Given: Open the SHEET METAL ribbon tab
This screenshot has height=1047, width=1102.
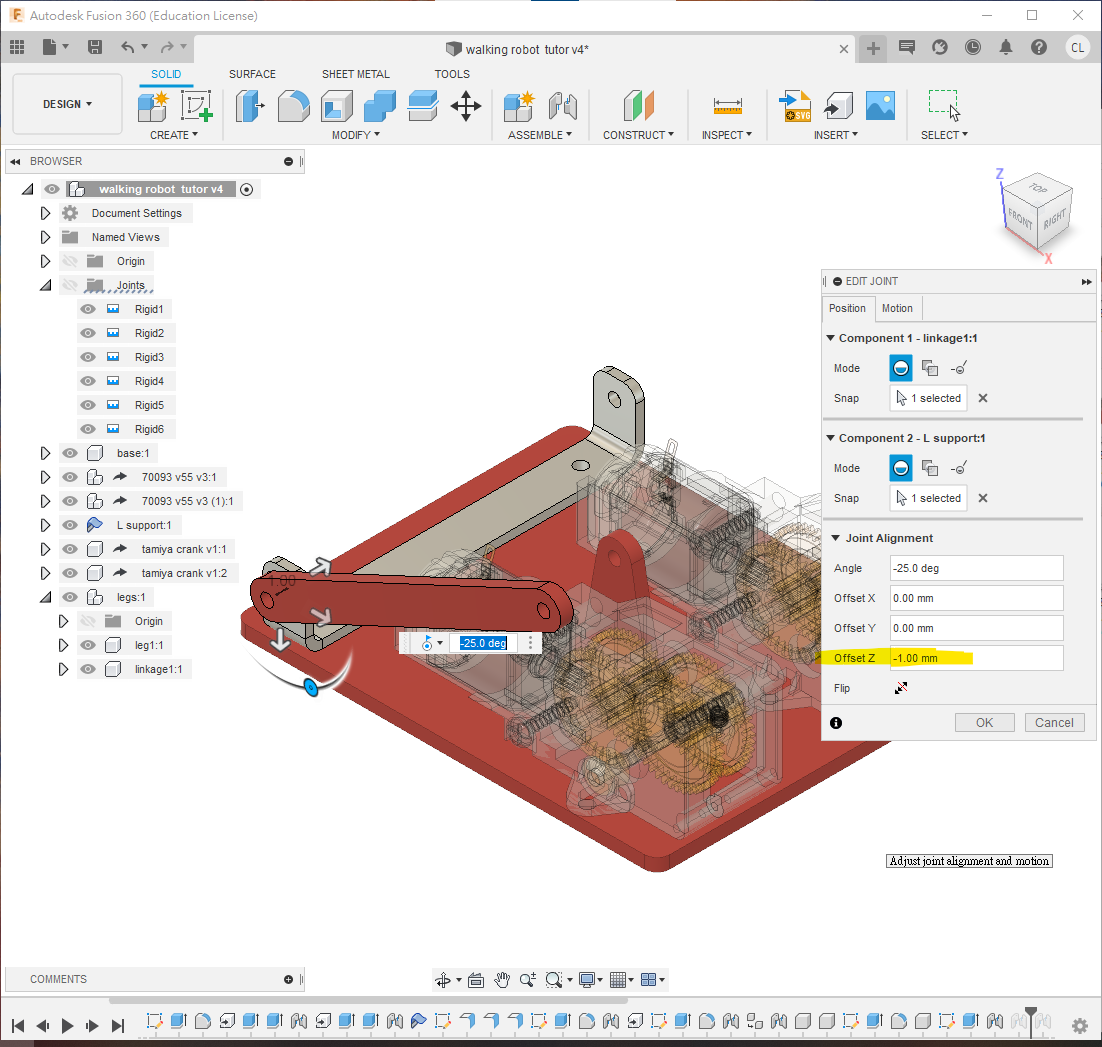Looking at the screenshot, I should pyautogui.click(x=355, y=74).
